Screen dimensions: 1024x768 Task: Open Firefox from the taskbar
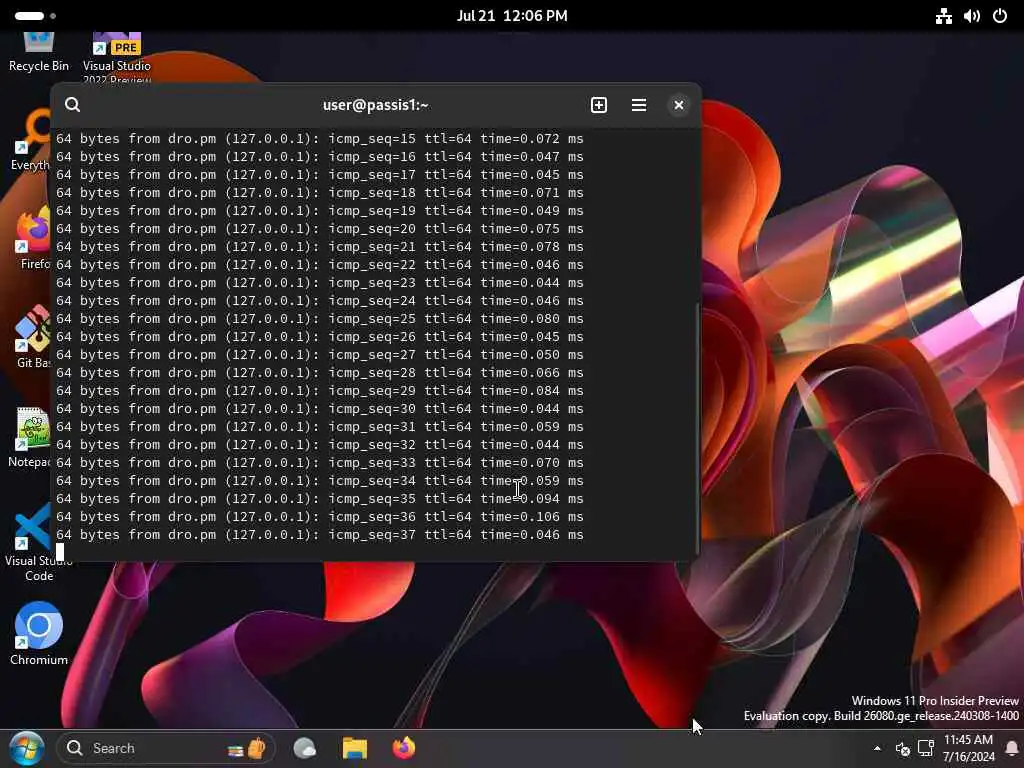(x=404, y=748)
